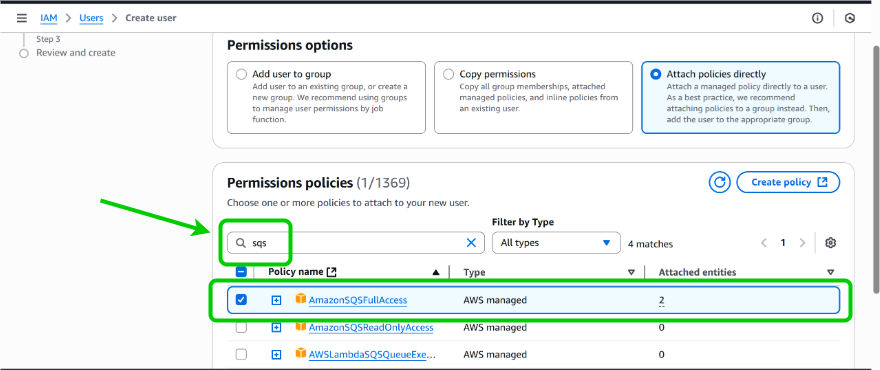The height and width of the screenshot is (370, 880).
Task: Click Create user breadcrumb text
Action: [151, 18]
